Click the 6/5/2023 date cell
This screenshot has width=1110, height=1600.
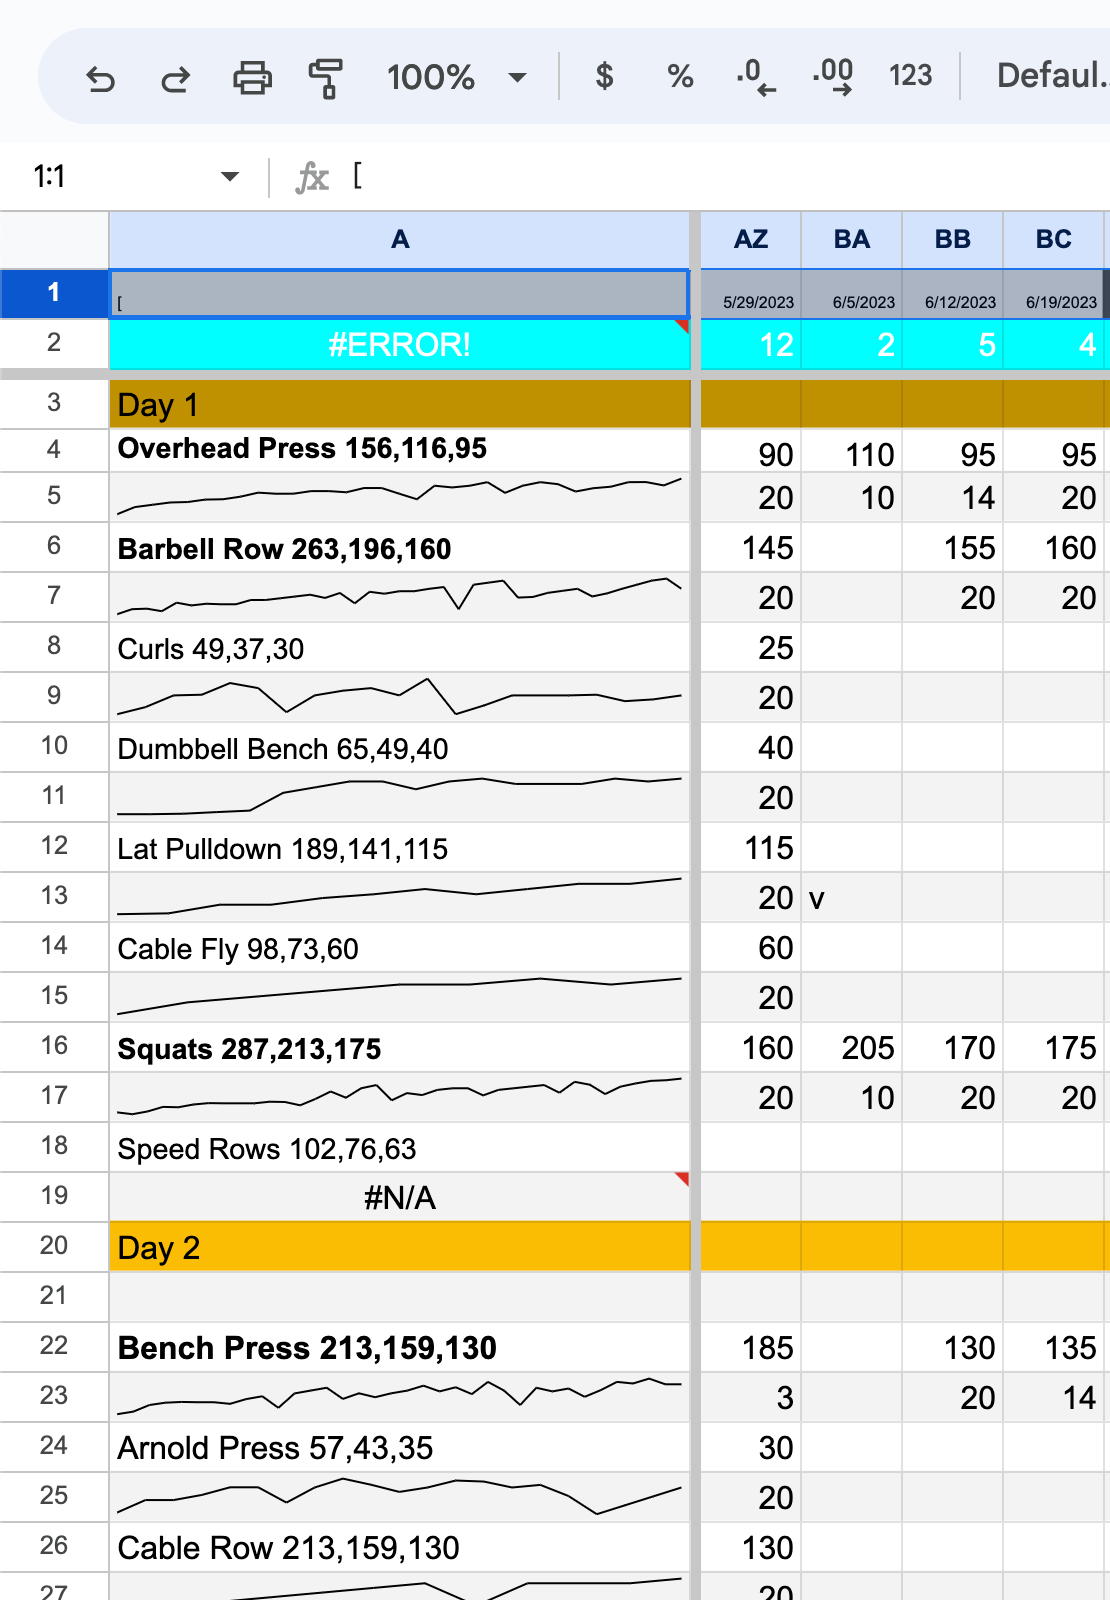852,294
